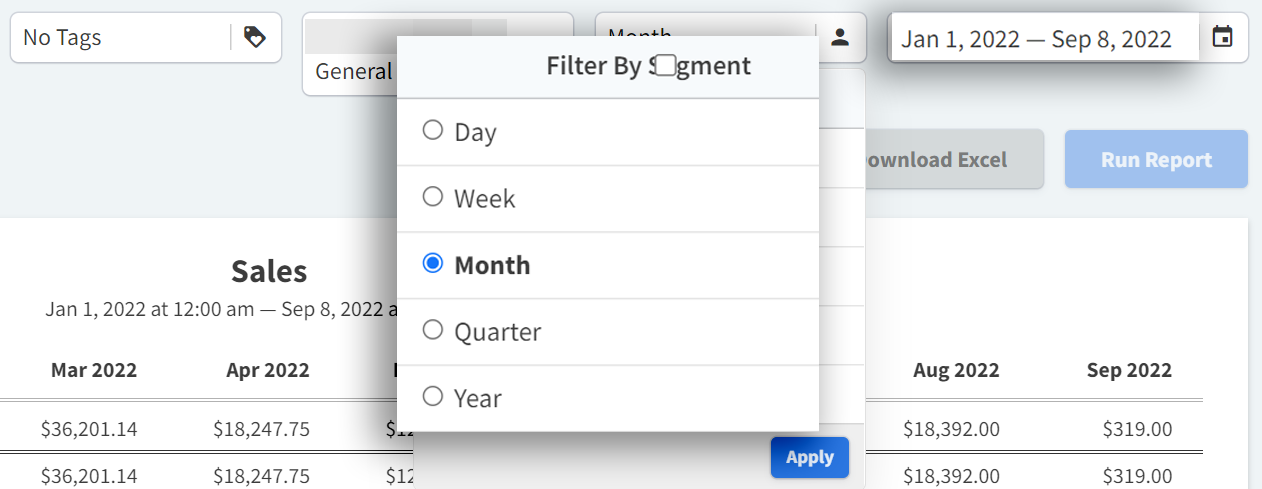Click the Mar 2022 column header
The image size is (1262, 489).
(x=94, y=370)
